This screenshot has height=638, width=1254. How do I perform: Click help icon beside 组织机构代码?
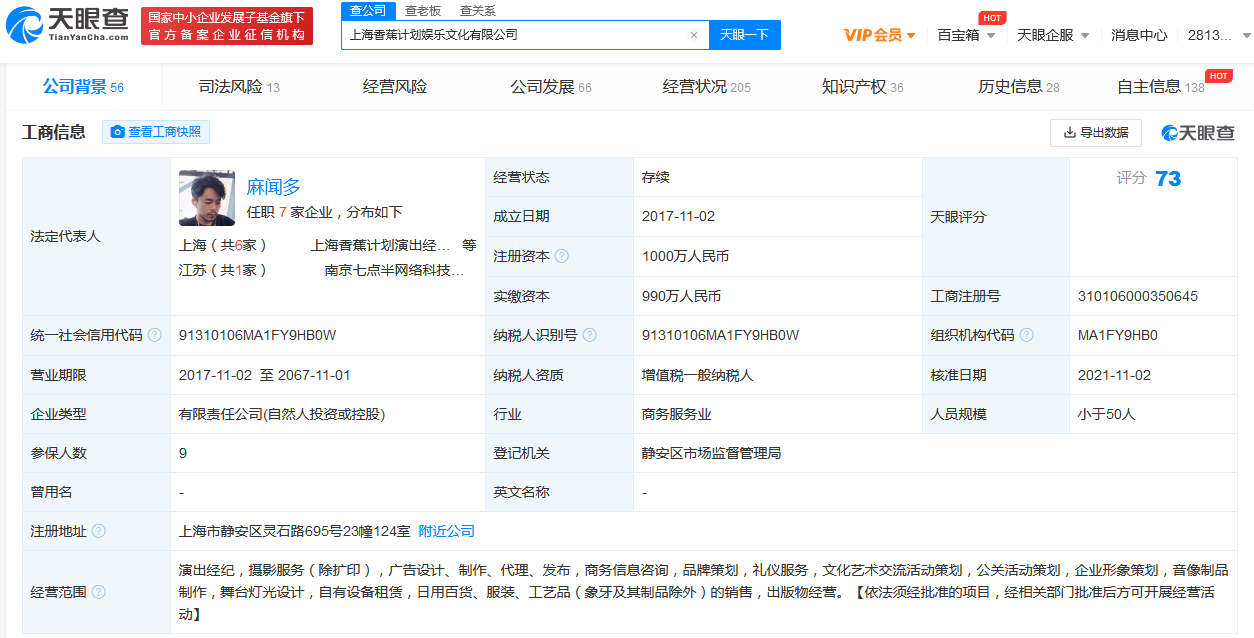[x=1026, y=335]
